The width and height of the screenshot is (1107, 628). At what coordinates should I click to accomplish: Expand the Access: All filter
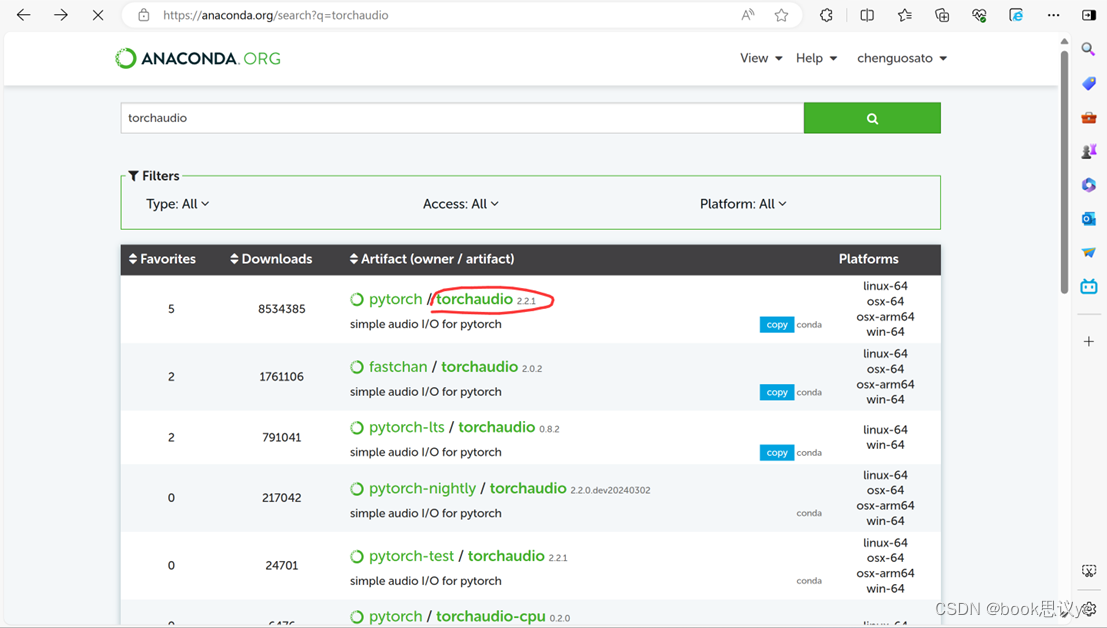coord(460,204)
